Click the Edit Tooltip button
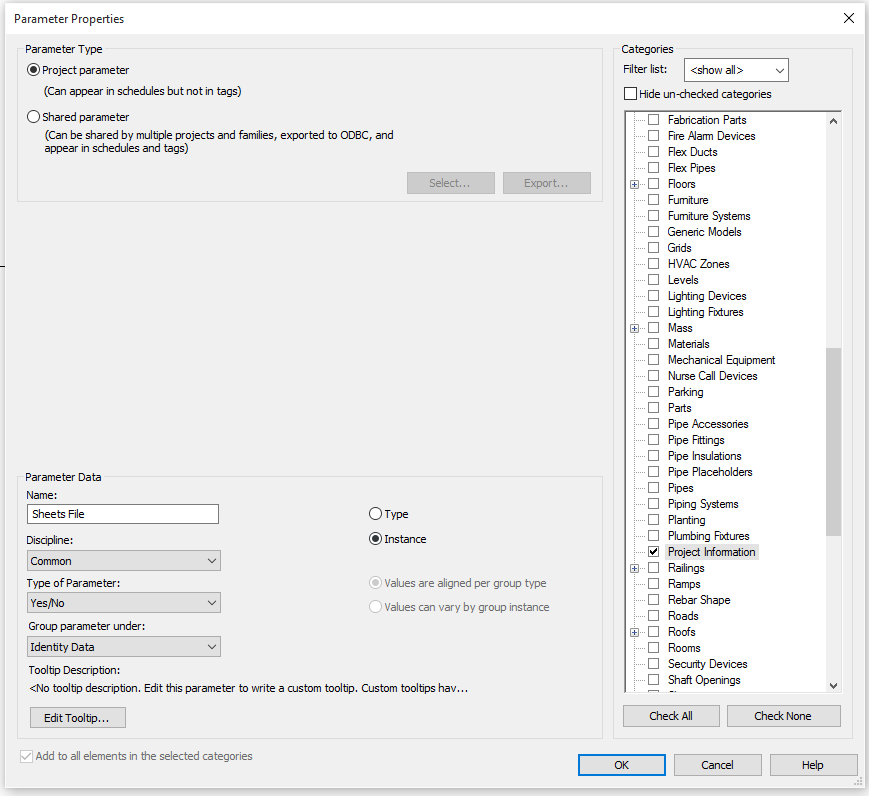 pos(77,717)
